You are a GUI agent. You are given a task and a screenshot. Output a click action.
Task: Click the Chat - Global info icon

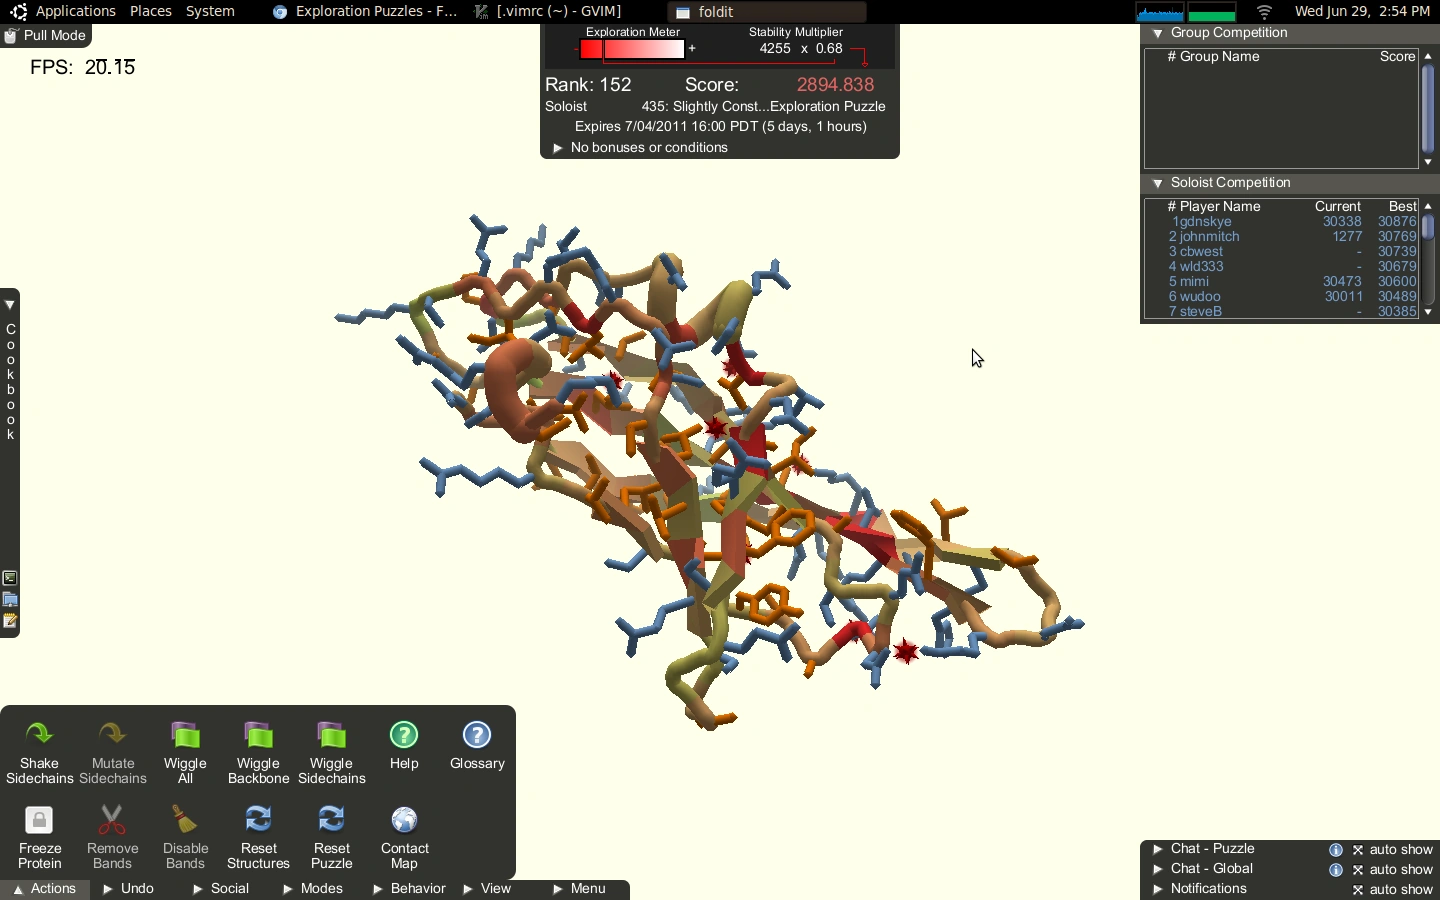(x=1336, y=870)
